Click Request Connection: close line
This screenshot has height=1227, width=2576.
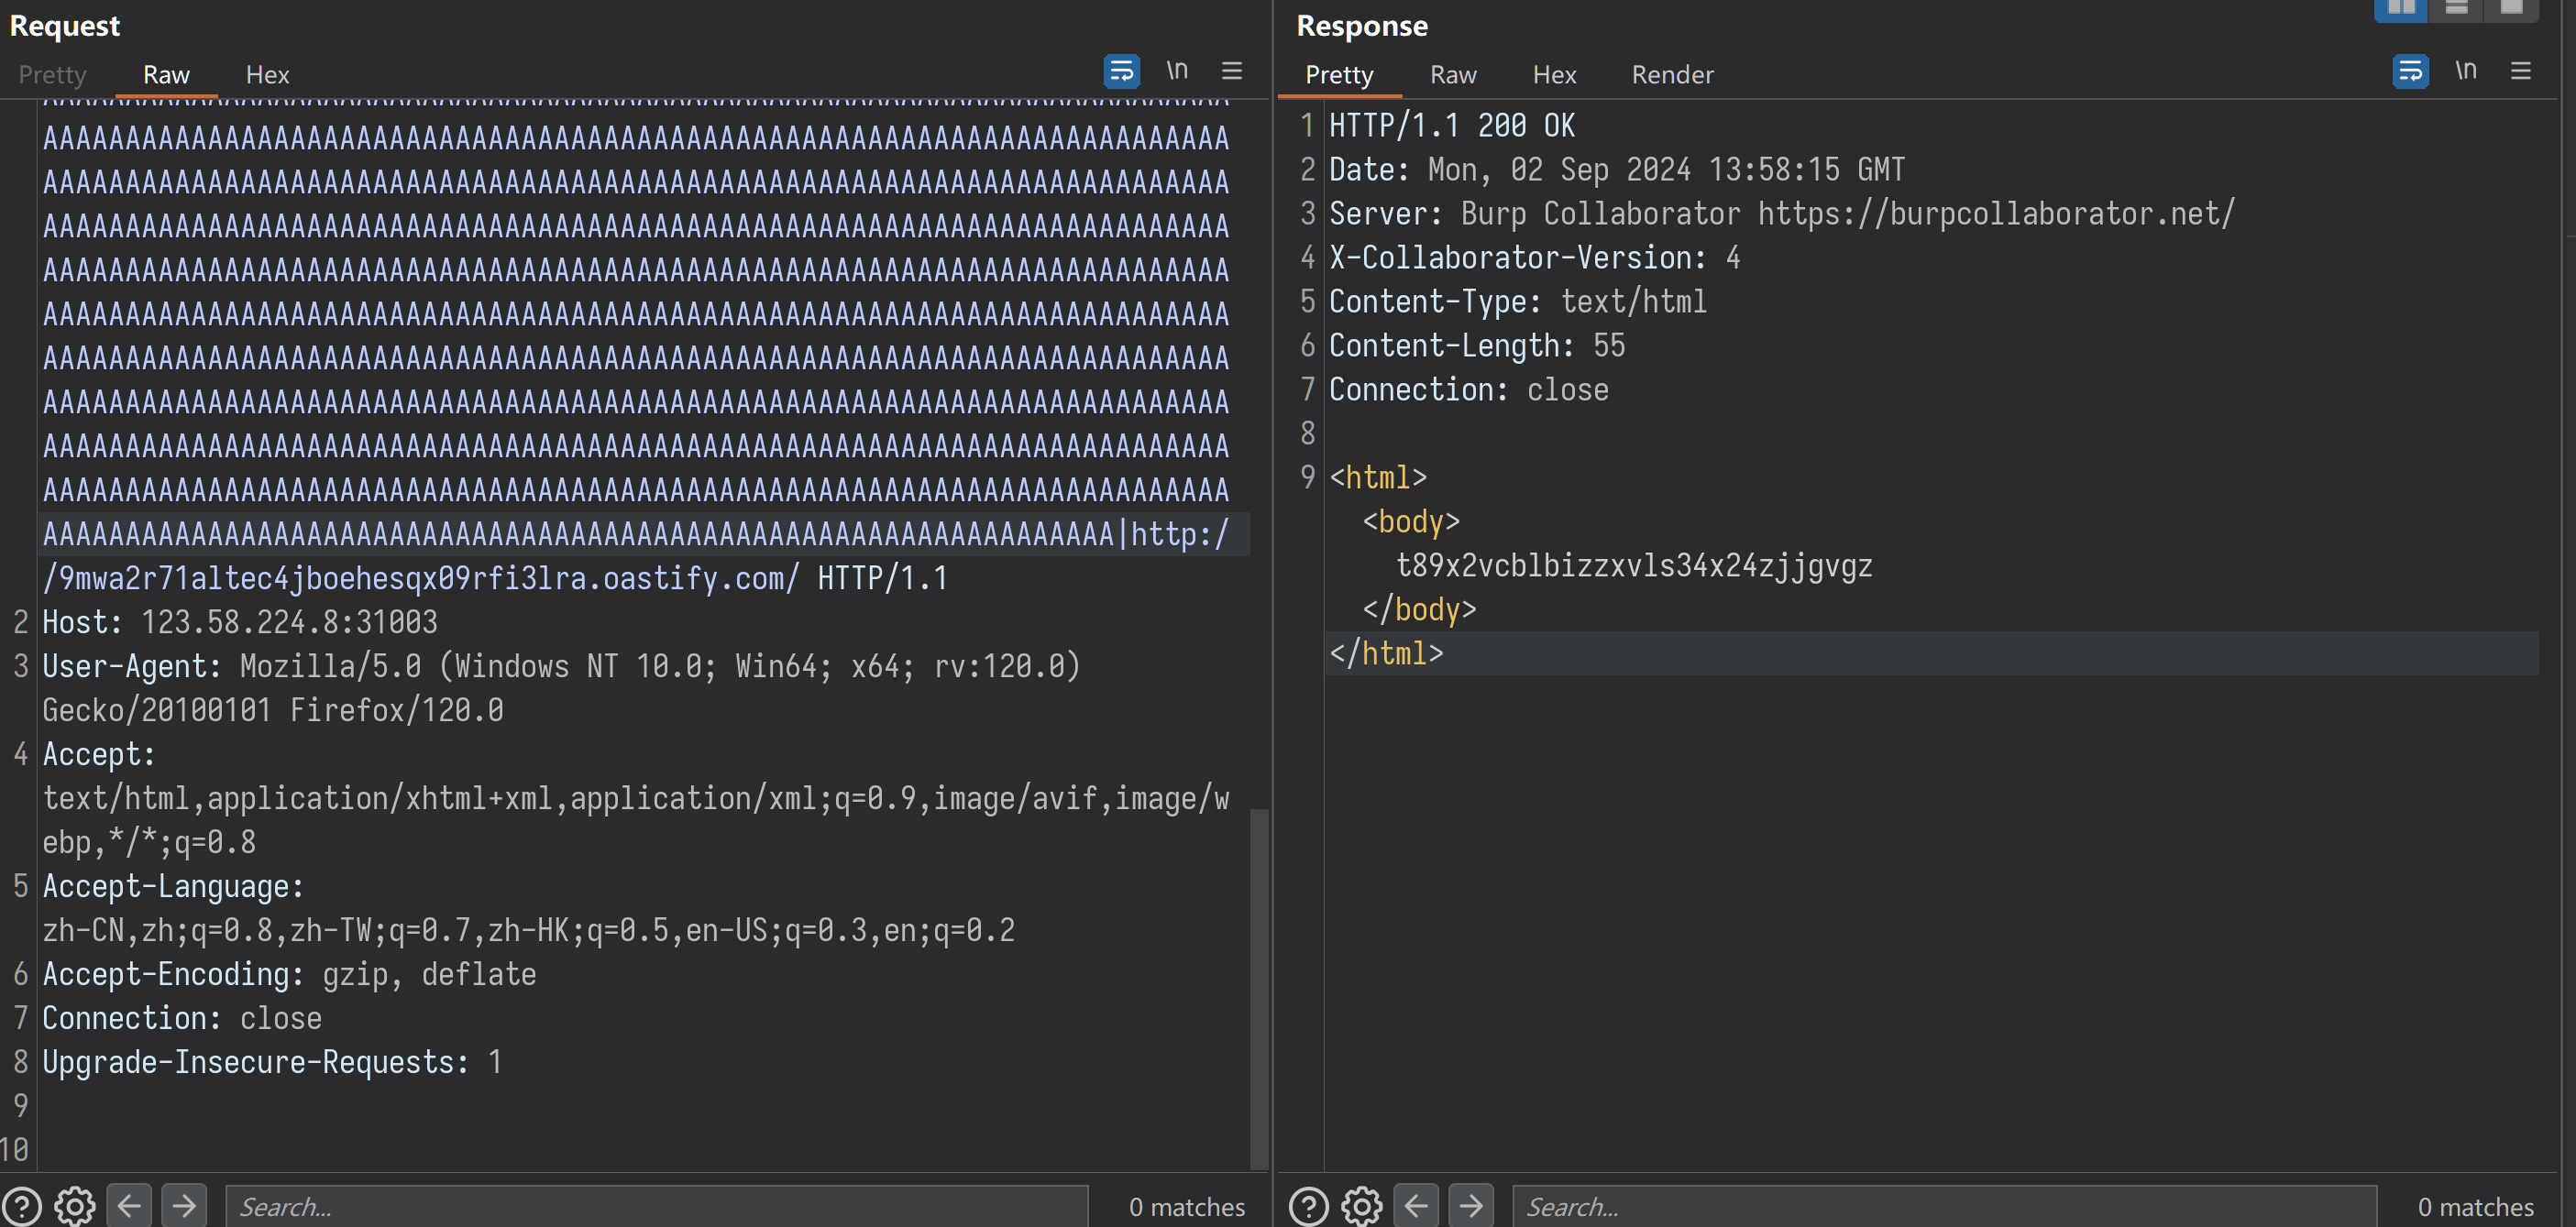click(x=182, y=1018)
